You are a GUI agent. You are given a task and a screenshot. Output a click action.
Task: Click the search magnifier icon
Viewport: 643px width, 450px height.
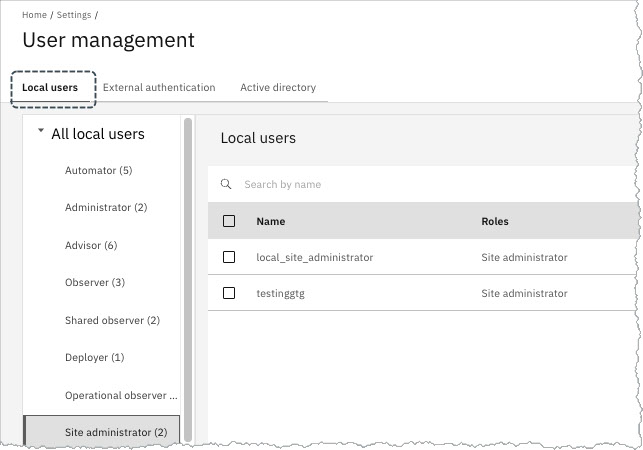click(x=226, y=185)
